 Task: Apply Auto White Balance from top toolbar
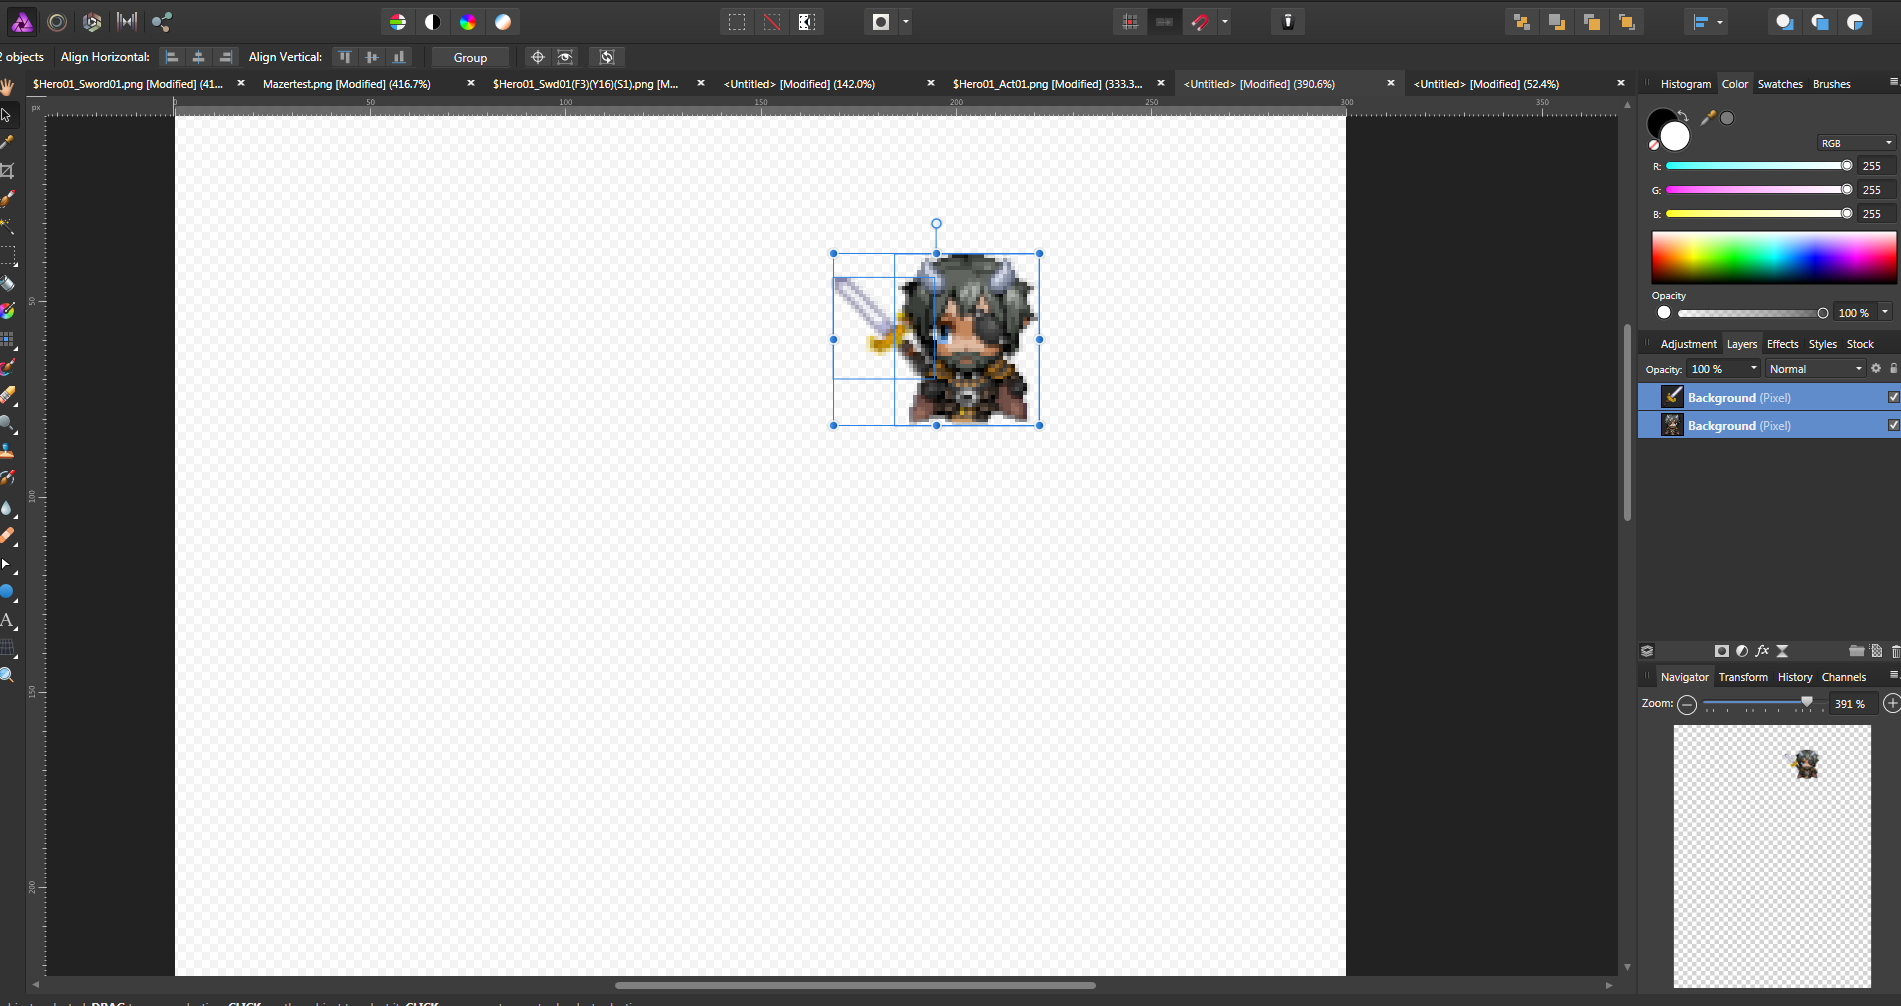pos(503,22)
